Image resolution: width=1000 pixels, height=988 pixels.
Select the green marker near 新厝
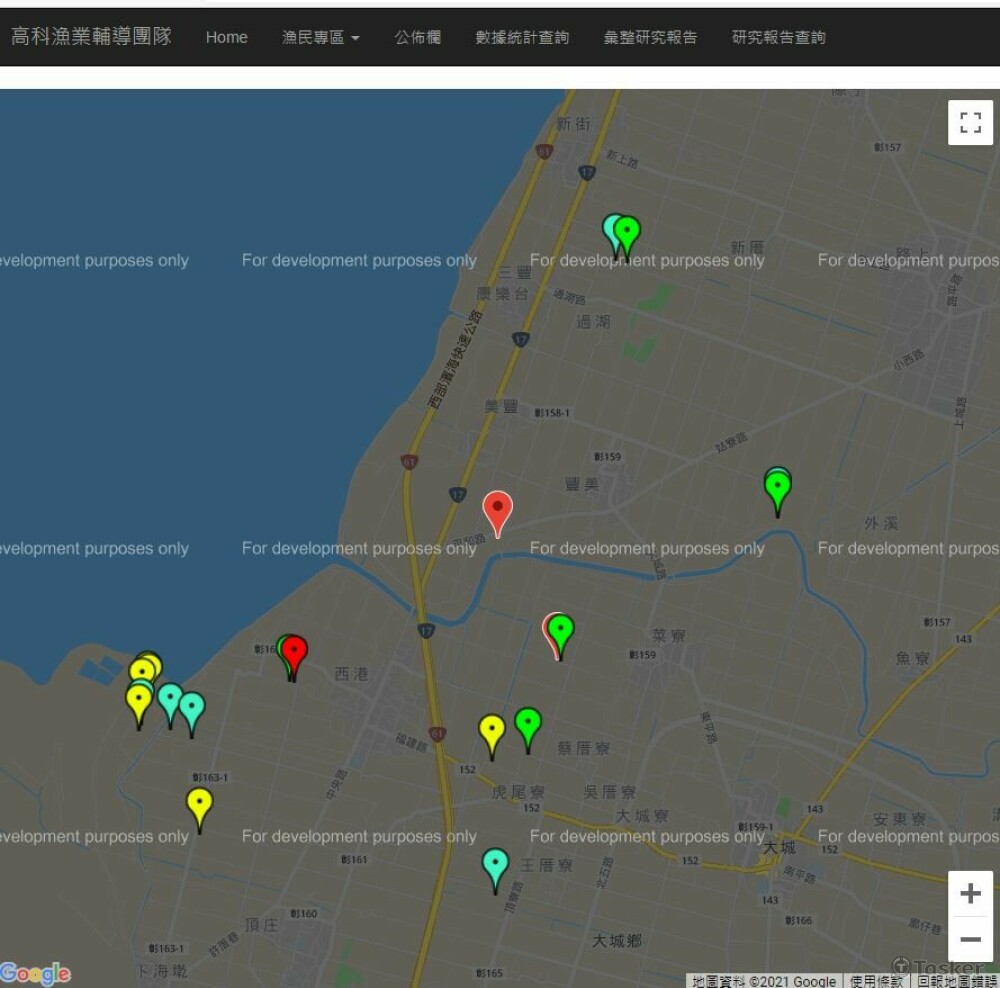click(x=627, y=233)
